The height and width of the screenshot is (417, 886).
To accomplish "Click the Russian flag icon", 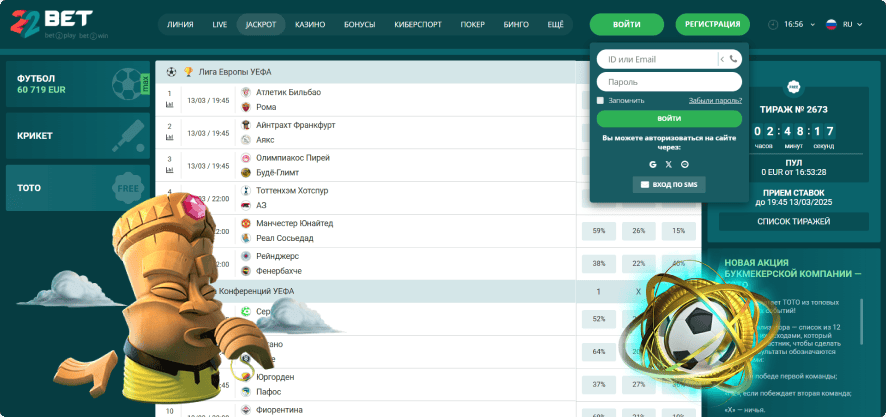I will (831, 25).
